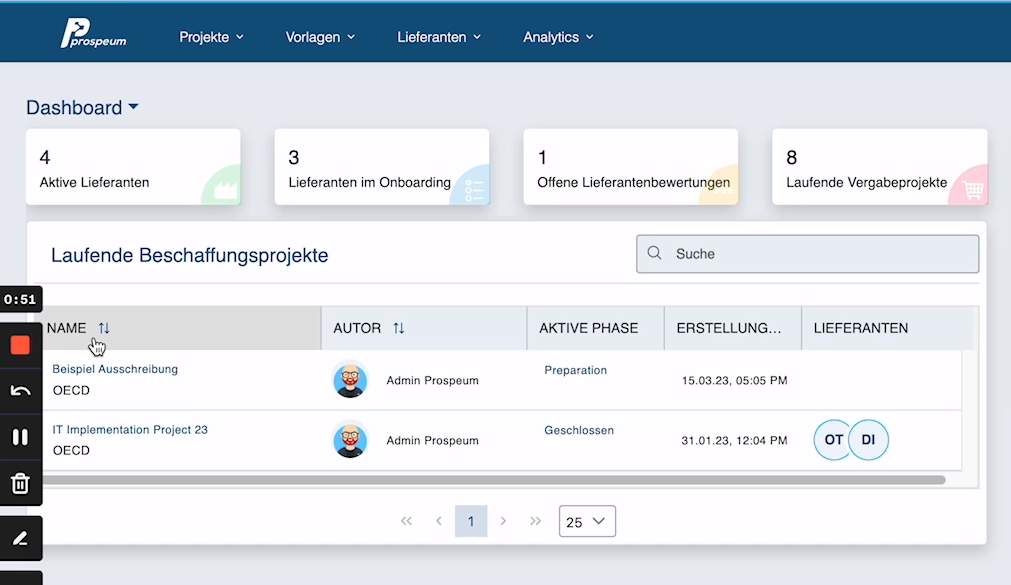Delete recording using the trash icon
The image size is (1011, 585).
20,484
